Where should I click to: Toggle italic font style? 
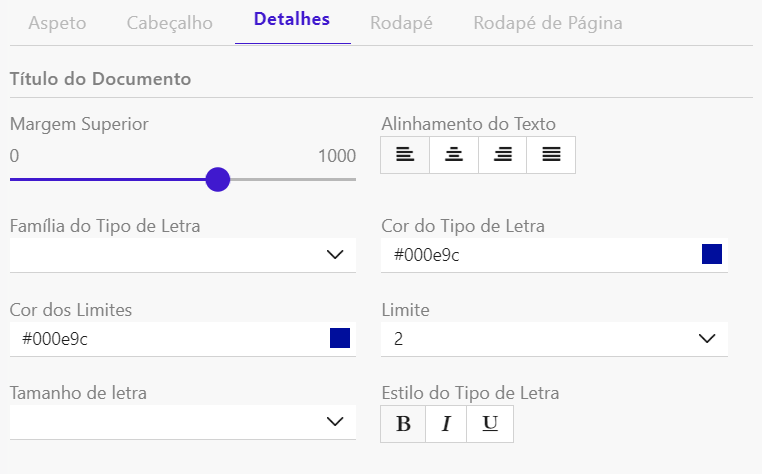(x=446, y=424)
